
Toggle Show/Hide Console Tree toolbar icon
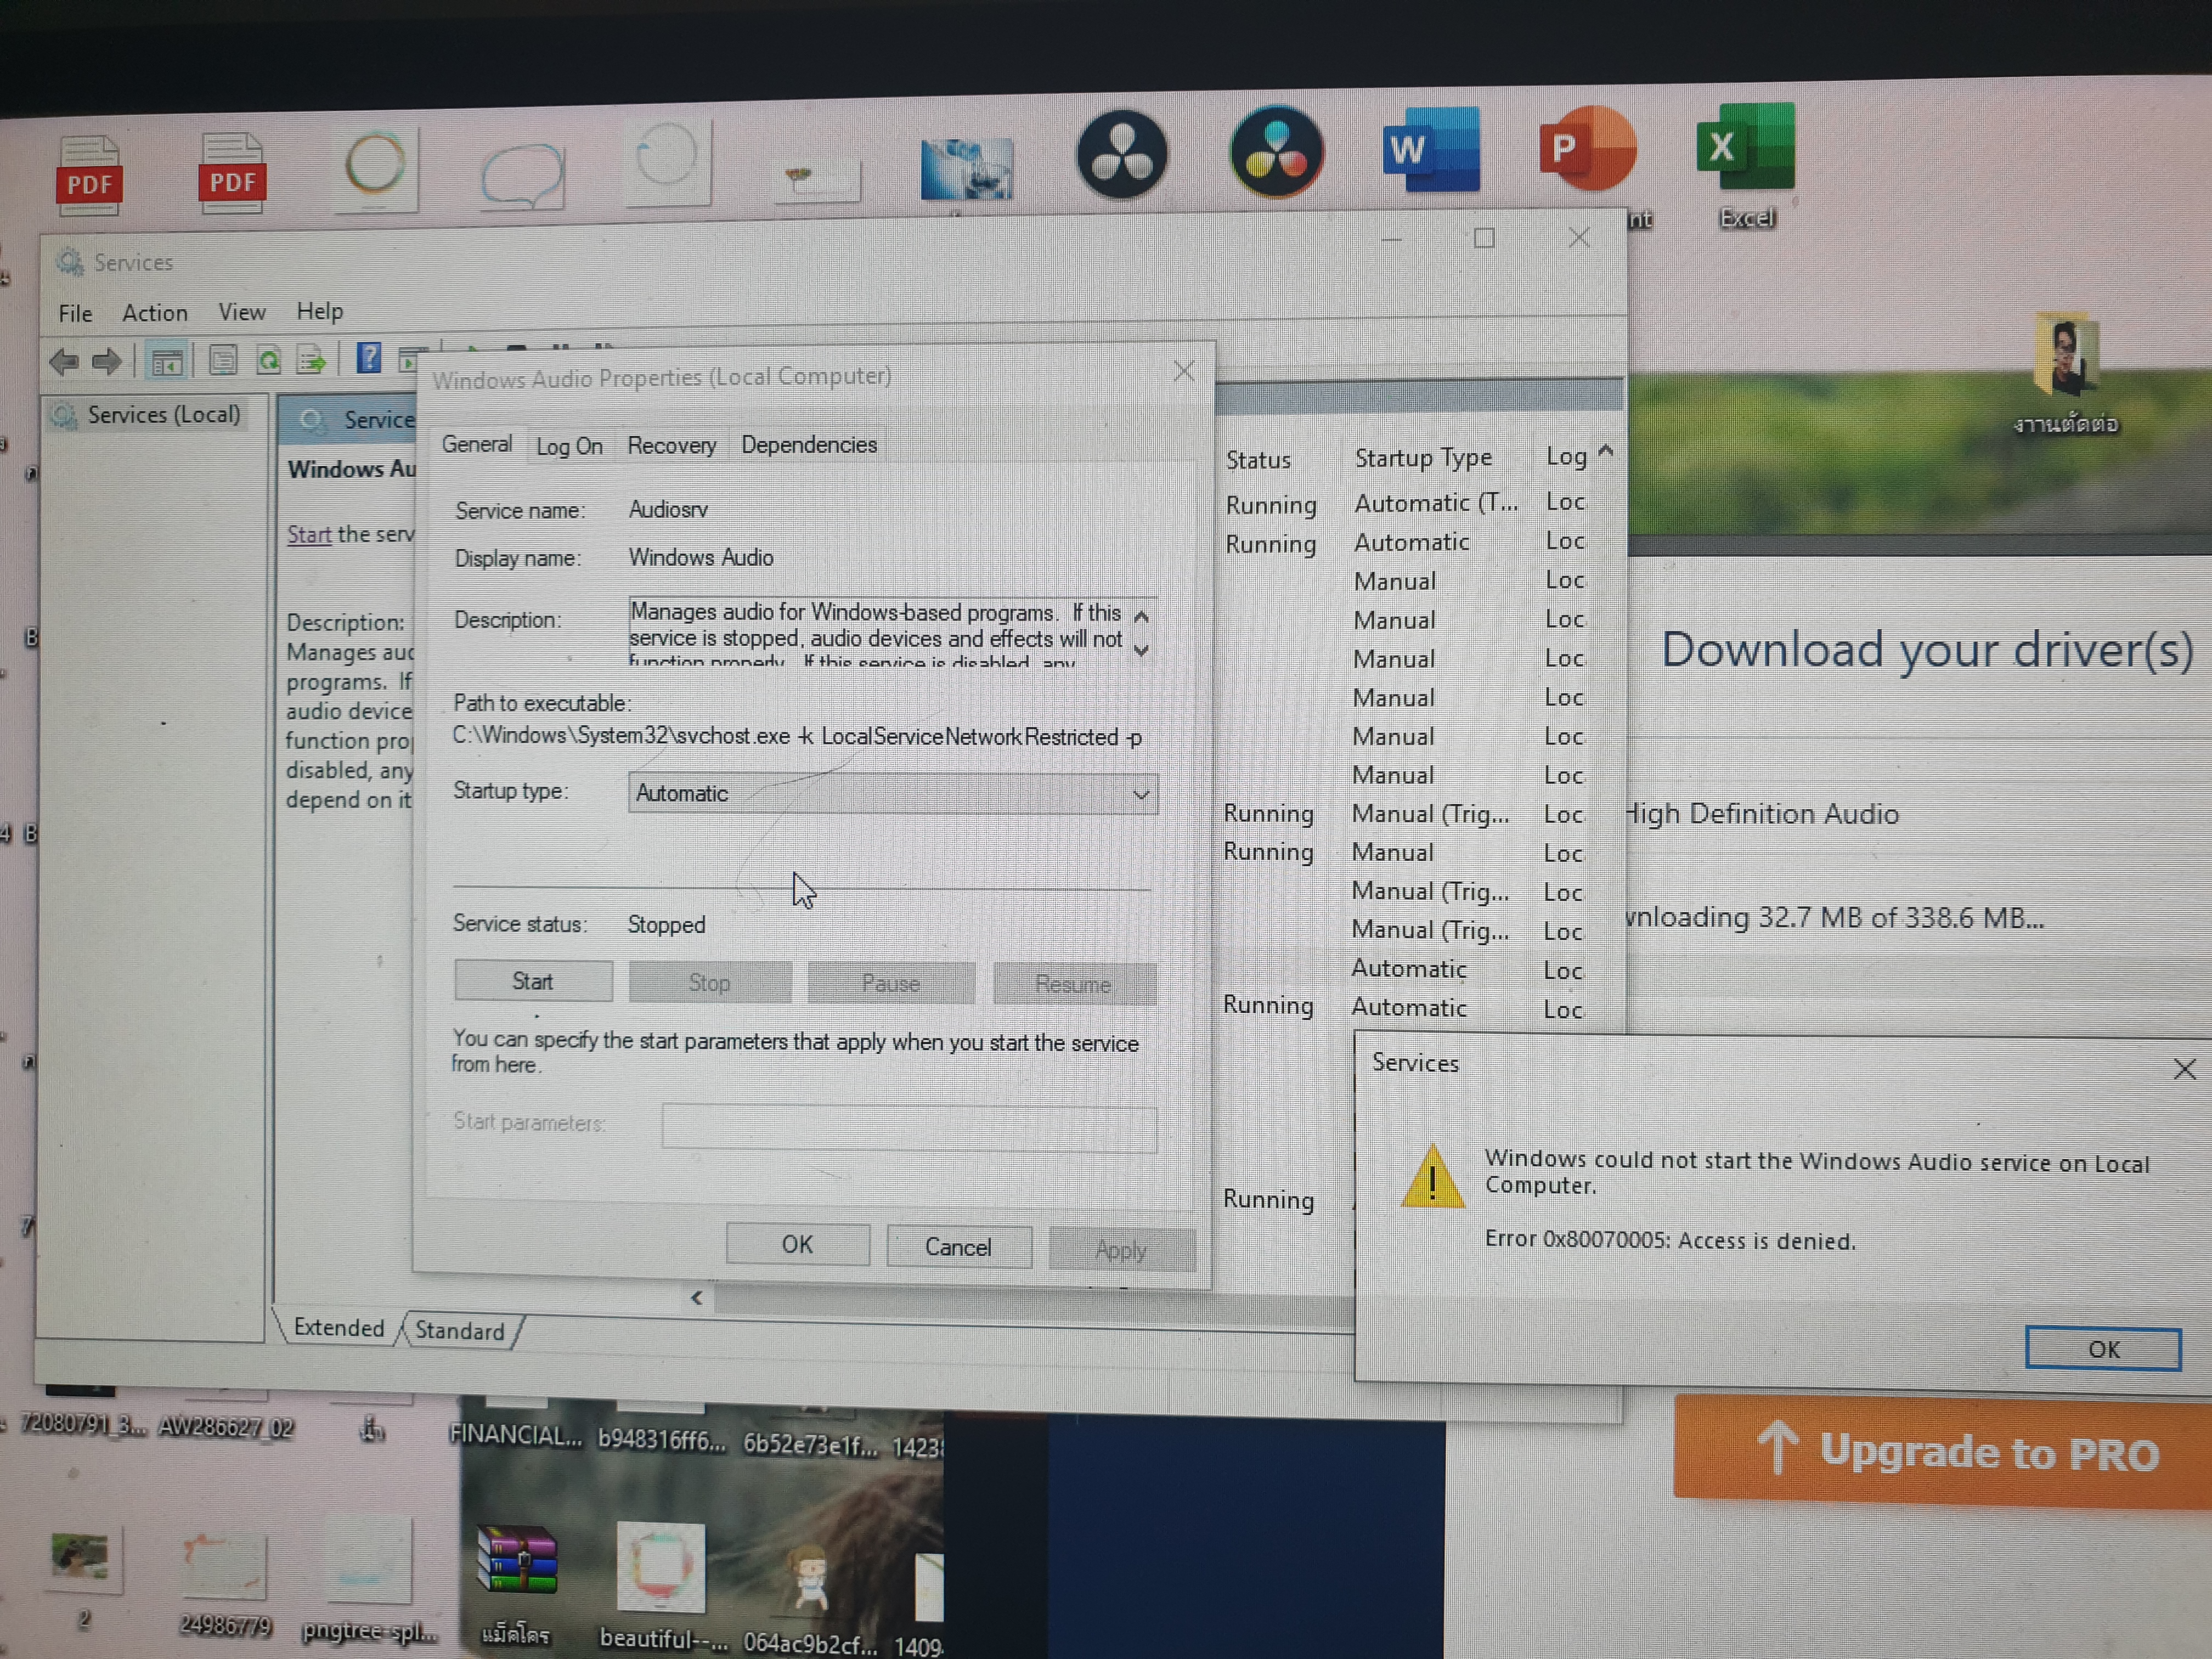pos(166,361)
